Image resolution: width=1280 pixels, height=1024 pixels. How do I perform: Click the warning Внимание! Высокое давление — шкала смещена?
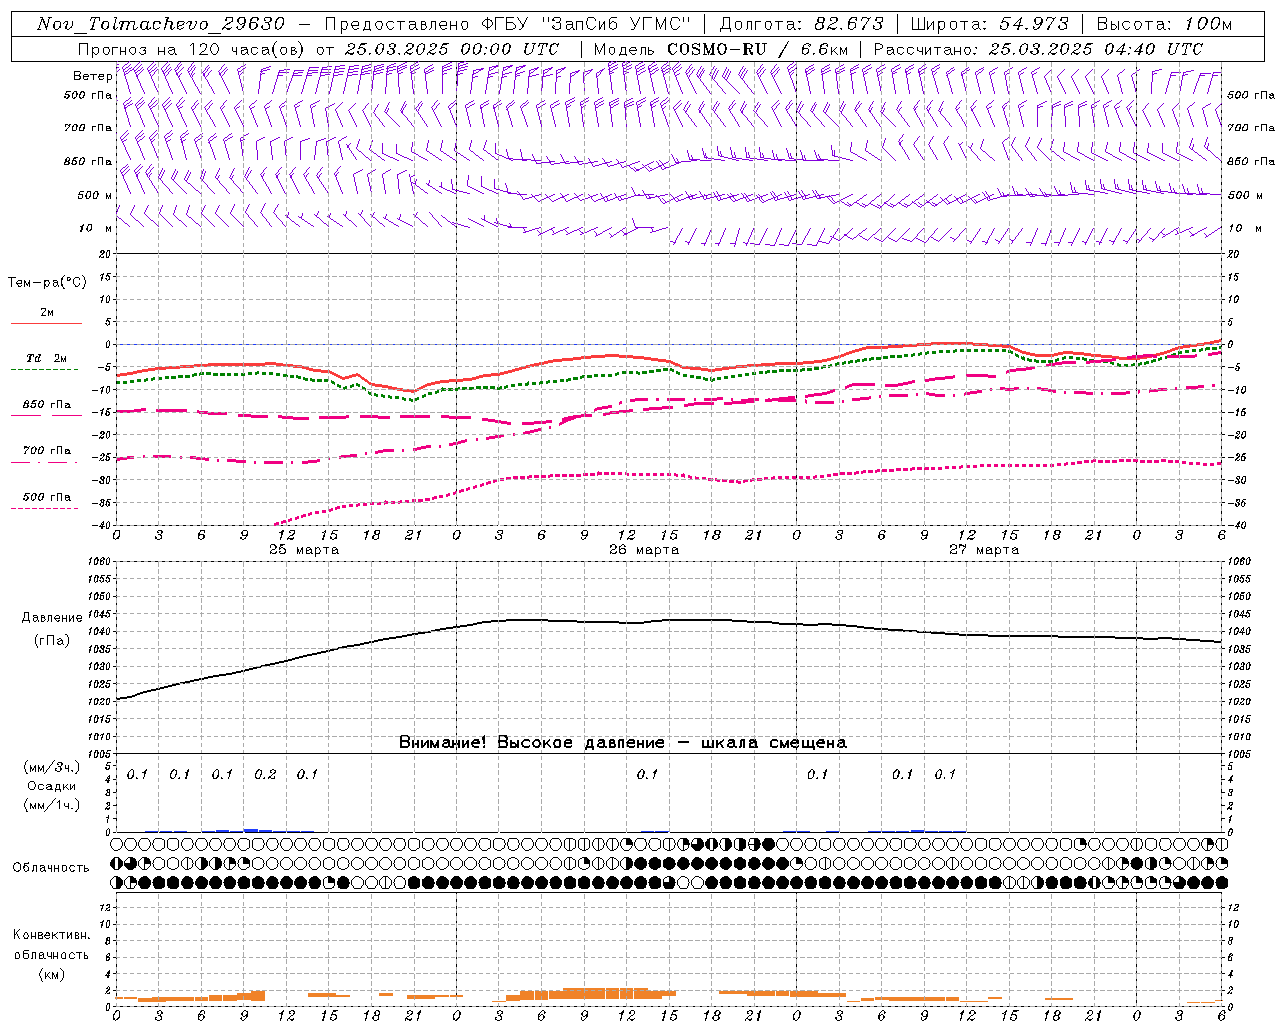(x=623, y=742)
